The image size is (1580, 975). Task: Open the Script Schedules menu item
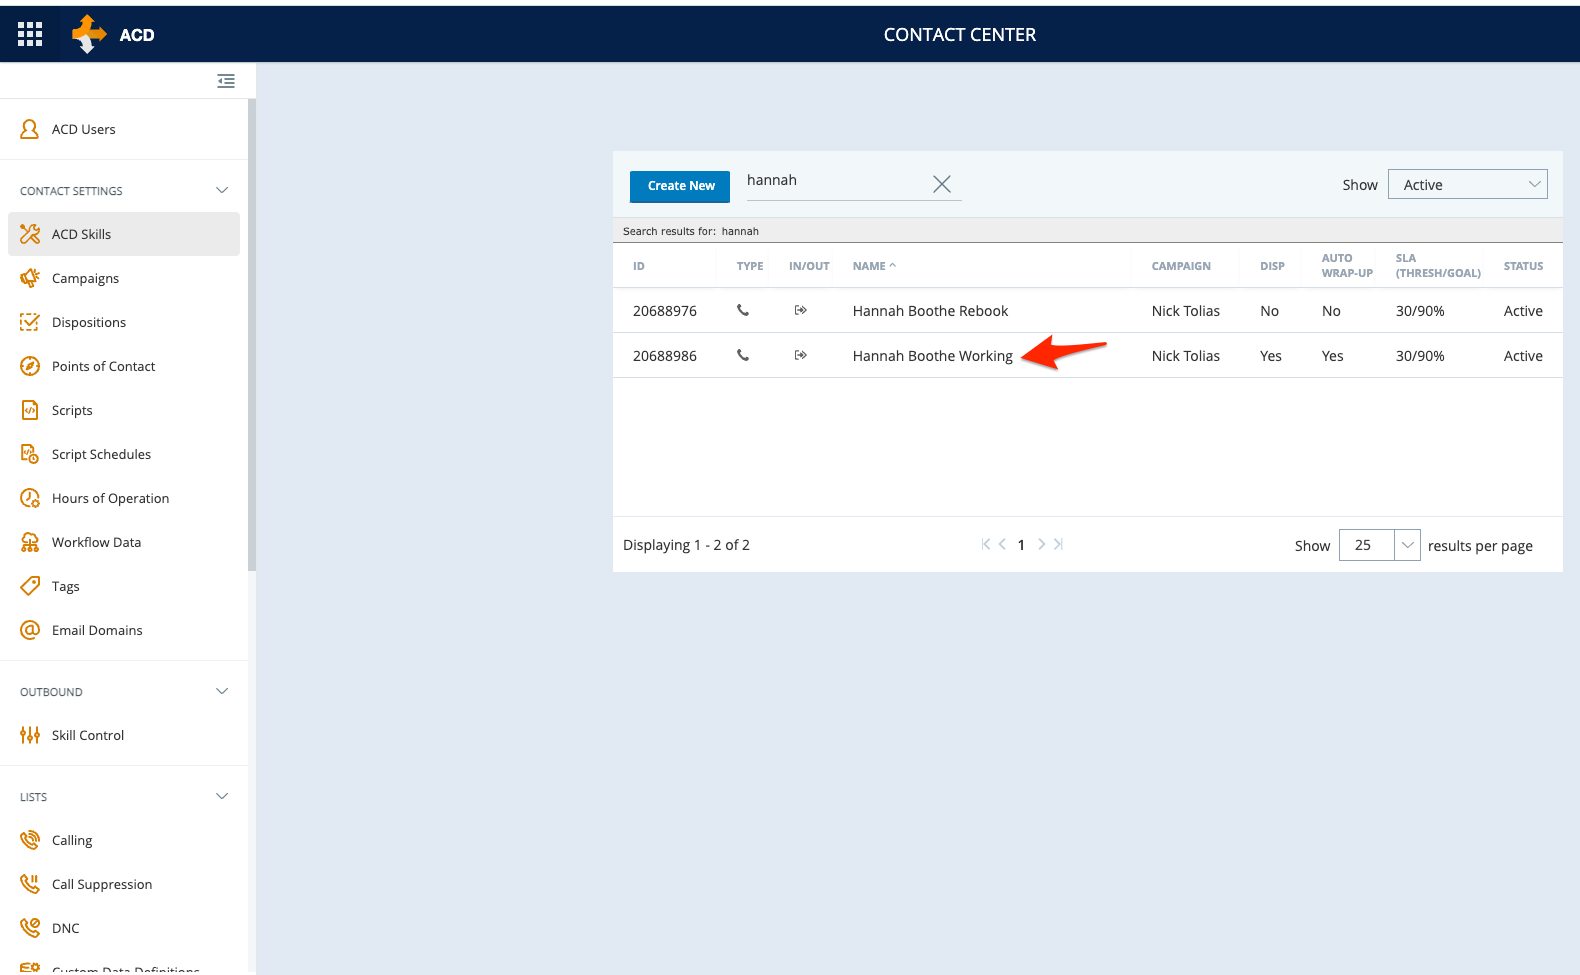coord(101,454)
